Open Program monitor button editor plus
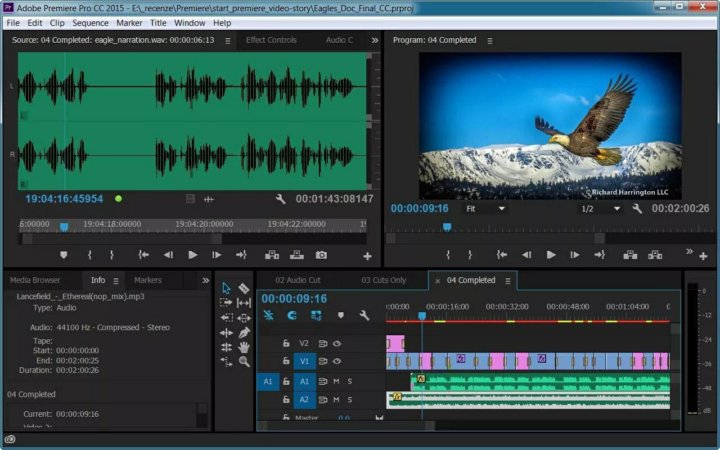 [703, 256]
